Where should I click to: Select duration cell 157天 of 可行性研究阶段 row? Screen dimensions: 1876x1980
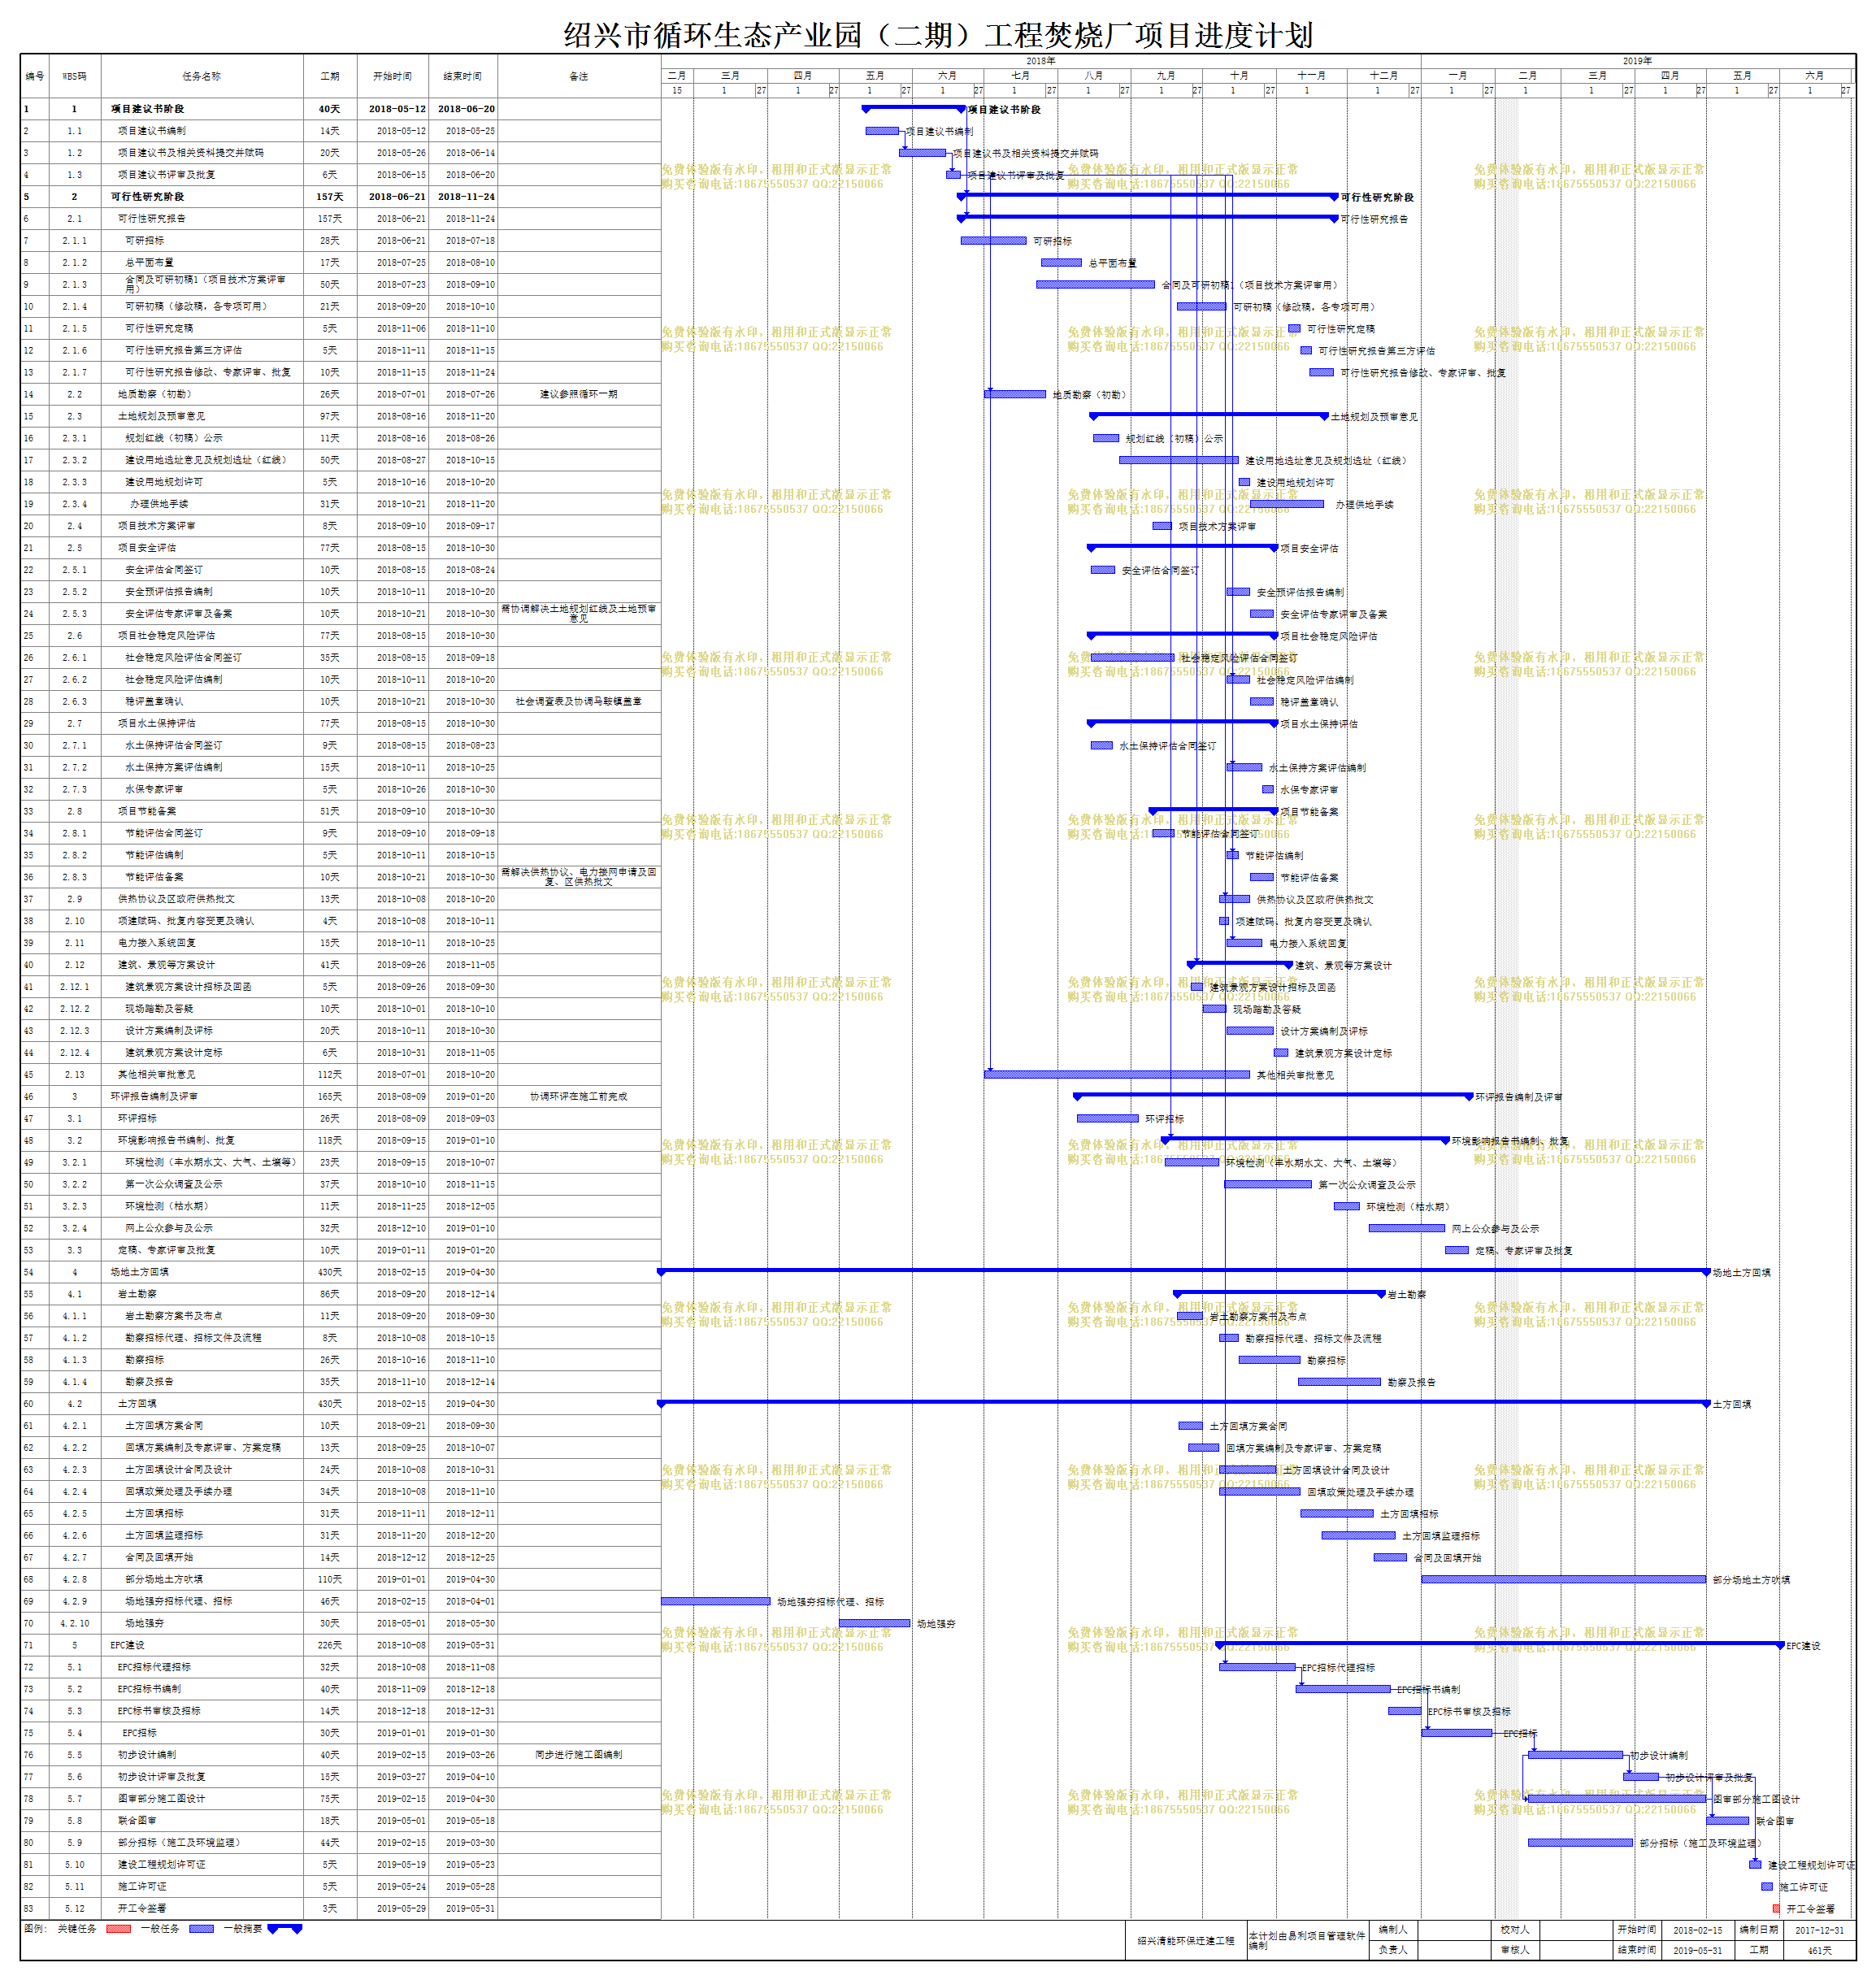click(x=330, y=197)
